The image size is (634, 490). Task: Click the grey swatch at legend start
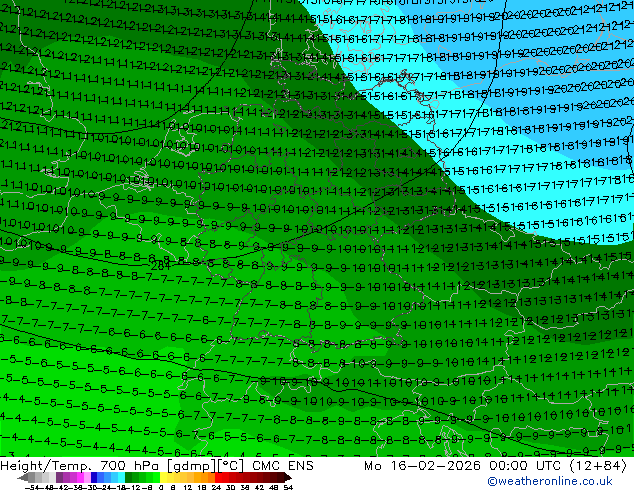tap(31, 477)
